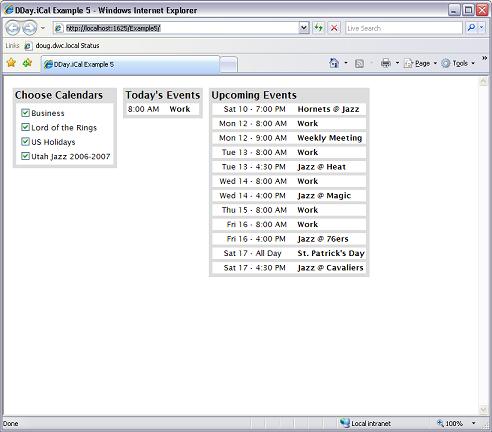Screen dimensions: 492x432
Task: Expand the Print options dropdown arrow
Action: [397, 63]
